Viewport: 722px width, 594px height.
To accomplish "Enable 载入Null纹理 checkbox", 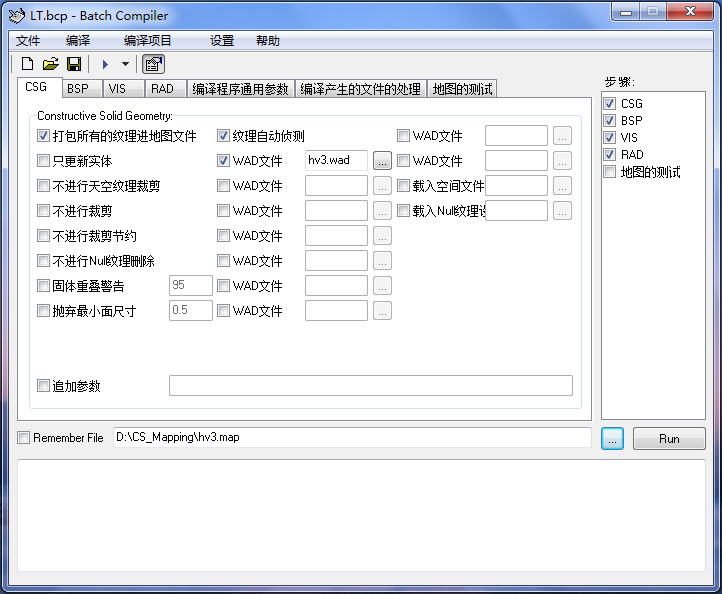I will point(403,211).
